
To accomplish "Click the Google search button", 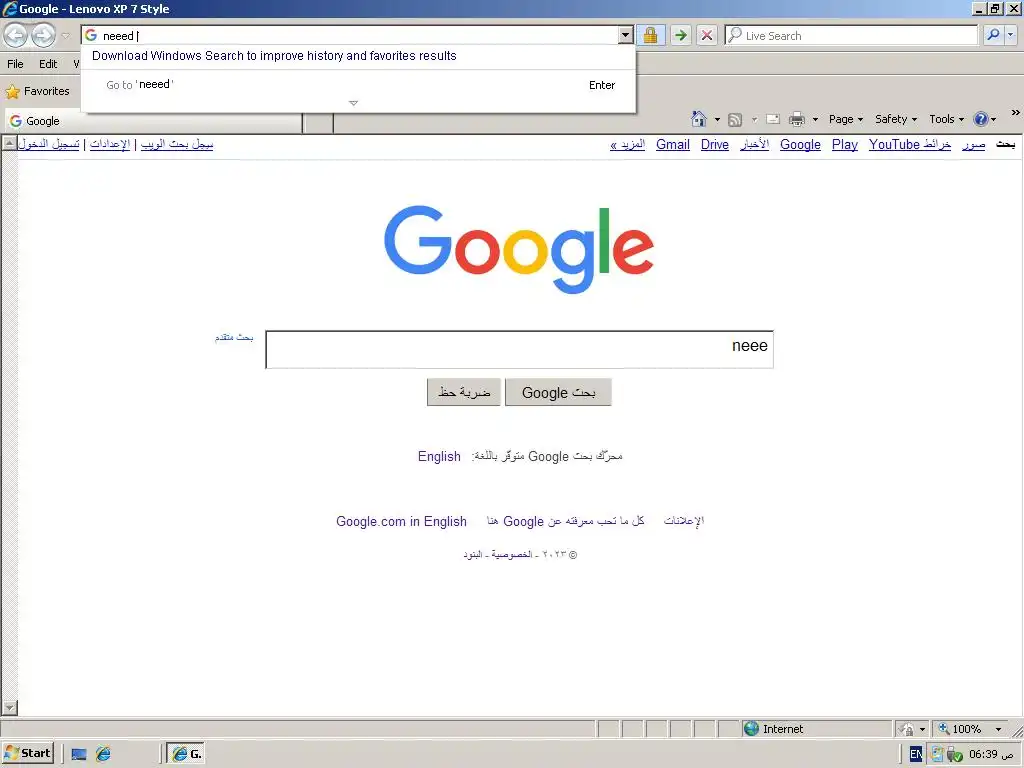I will [x=558, y=392].
